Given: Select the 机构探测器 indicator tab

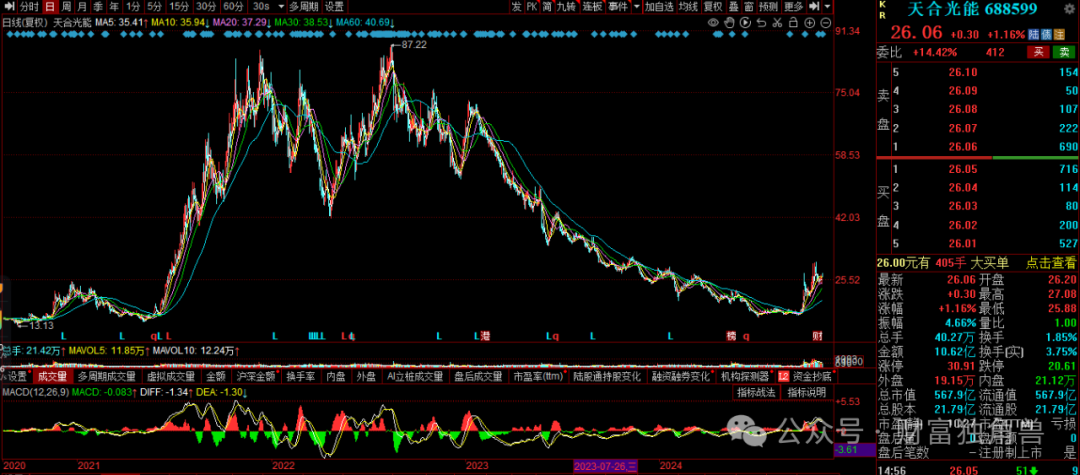Looking at the screenshot, I should (x=745, y=377).
